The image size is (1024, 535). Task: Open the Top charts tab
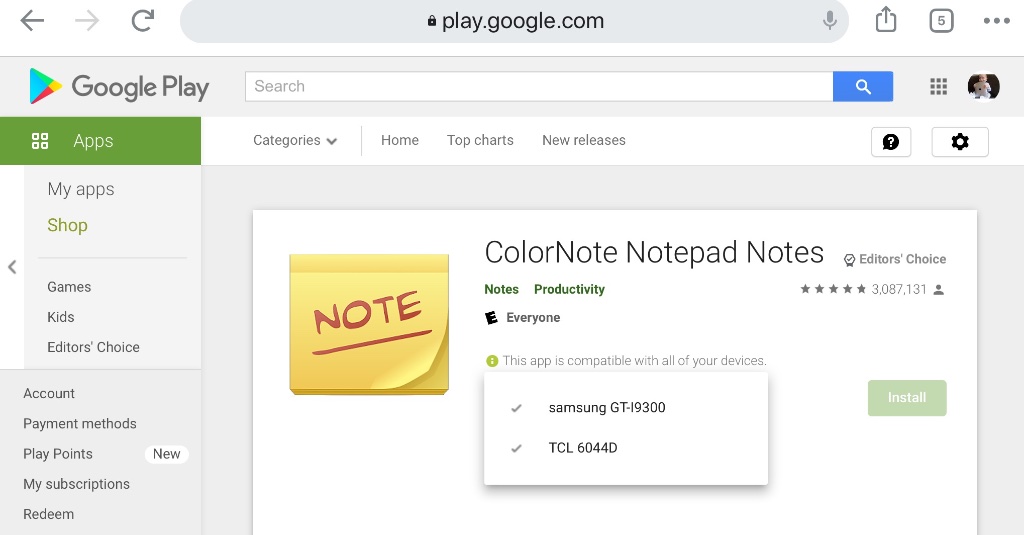point(480,140)
